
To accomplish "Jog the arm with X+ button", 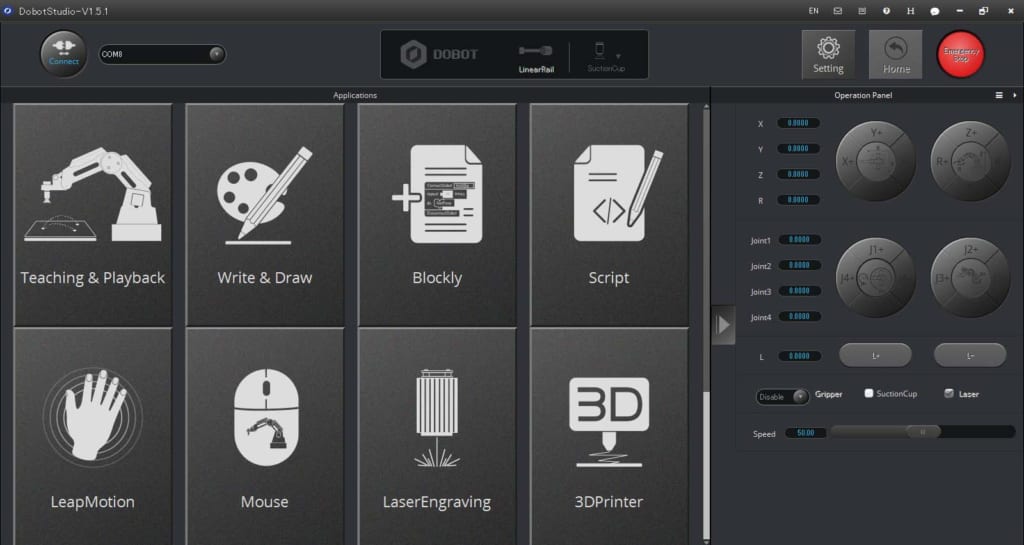I will pyautogui.click(x=846, y=161).
